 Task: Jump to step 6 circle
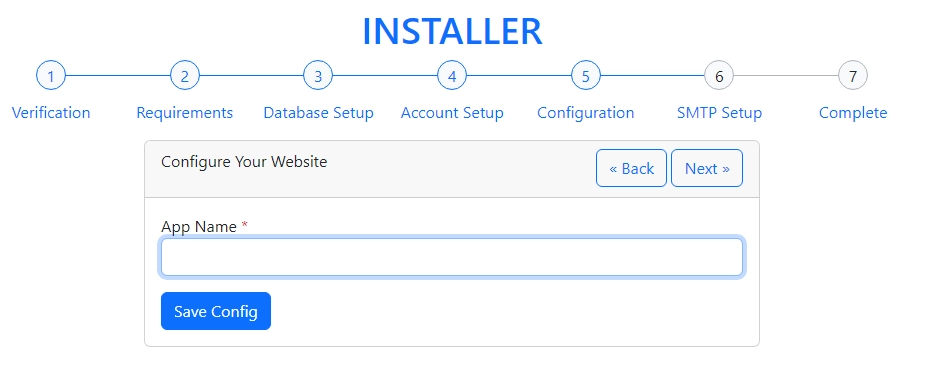(719, 76)
